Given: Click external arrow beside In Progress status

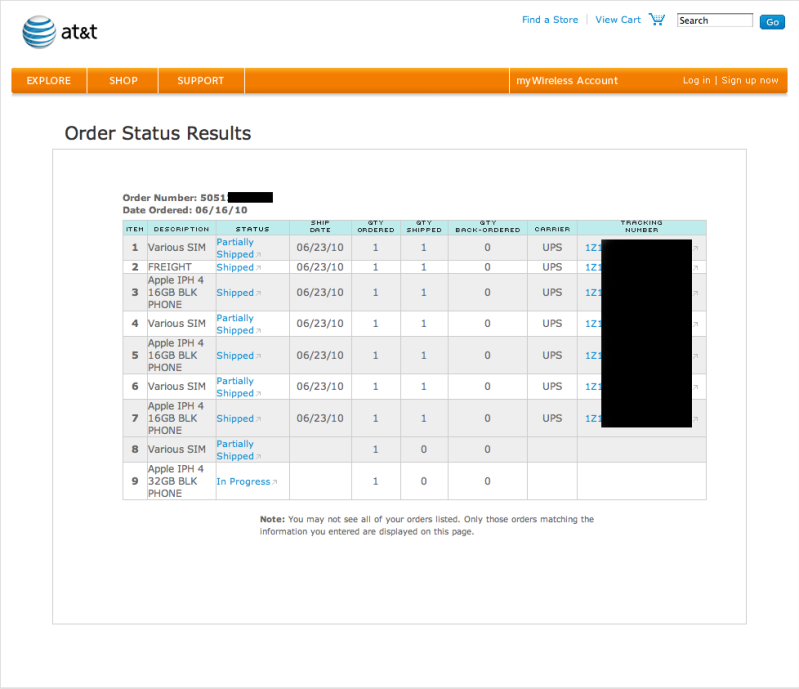Looking at the screenshot, I should point(275,482).
